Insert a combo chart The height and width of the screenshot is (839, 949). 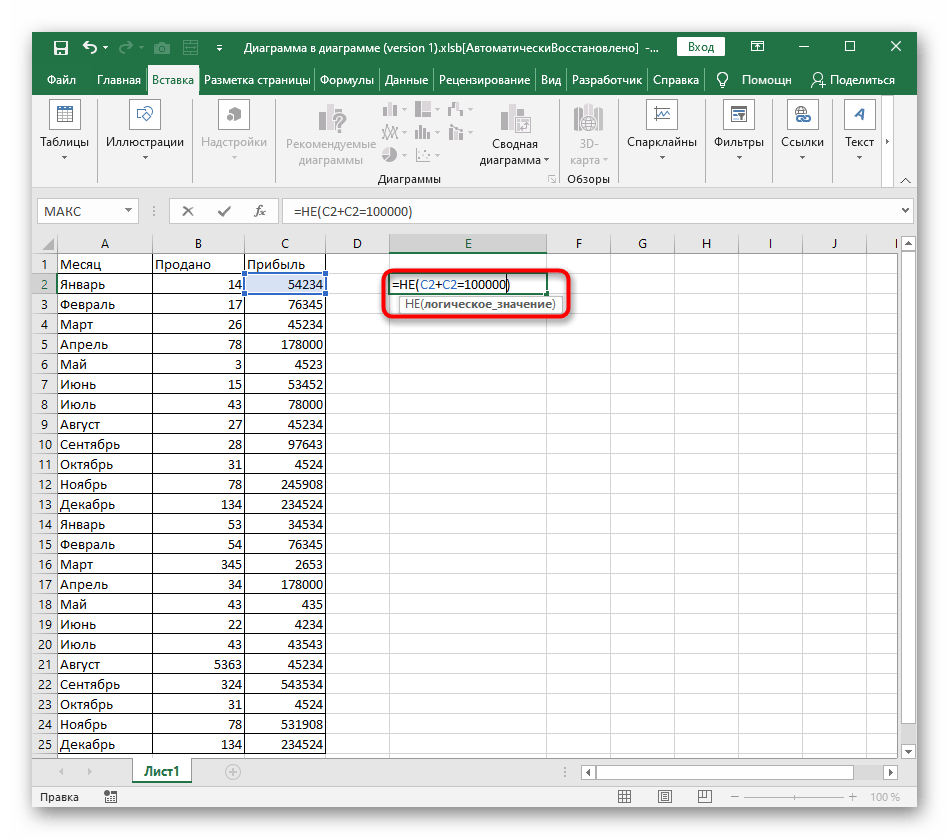pyautogui.click(x=460, y=132)
